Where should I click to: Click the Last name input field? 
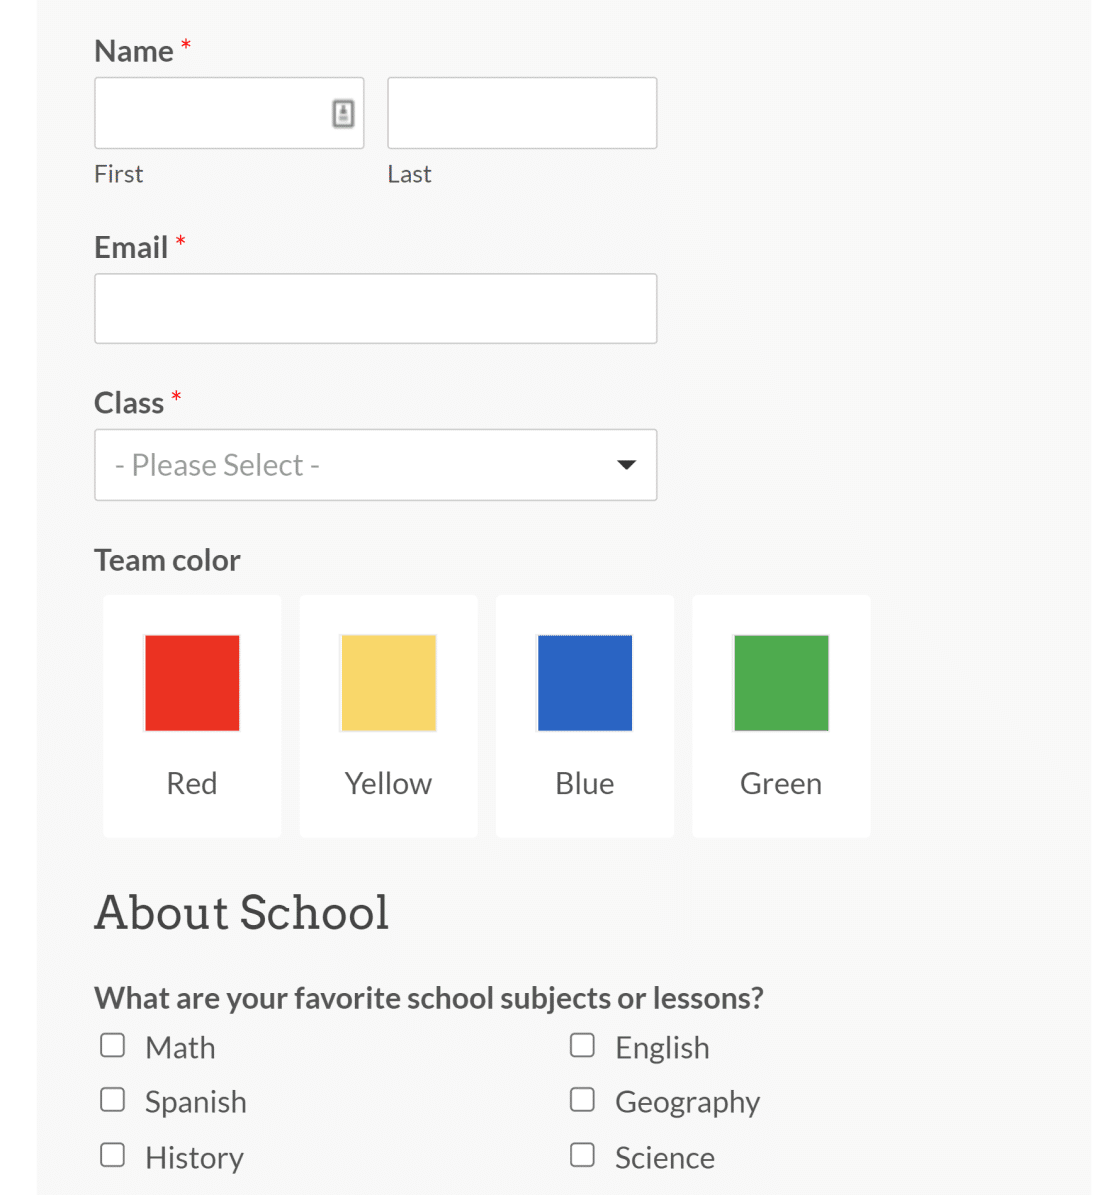(521, 113)
